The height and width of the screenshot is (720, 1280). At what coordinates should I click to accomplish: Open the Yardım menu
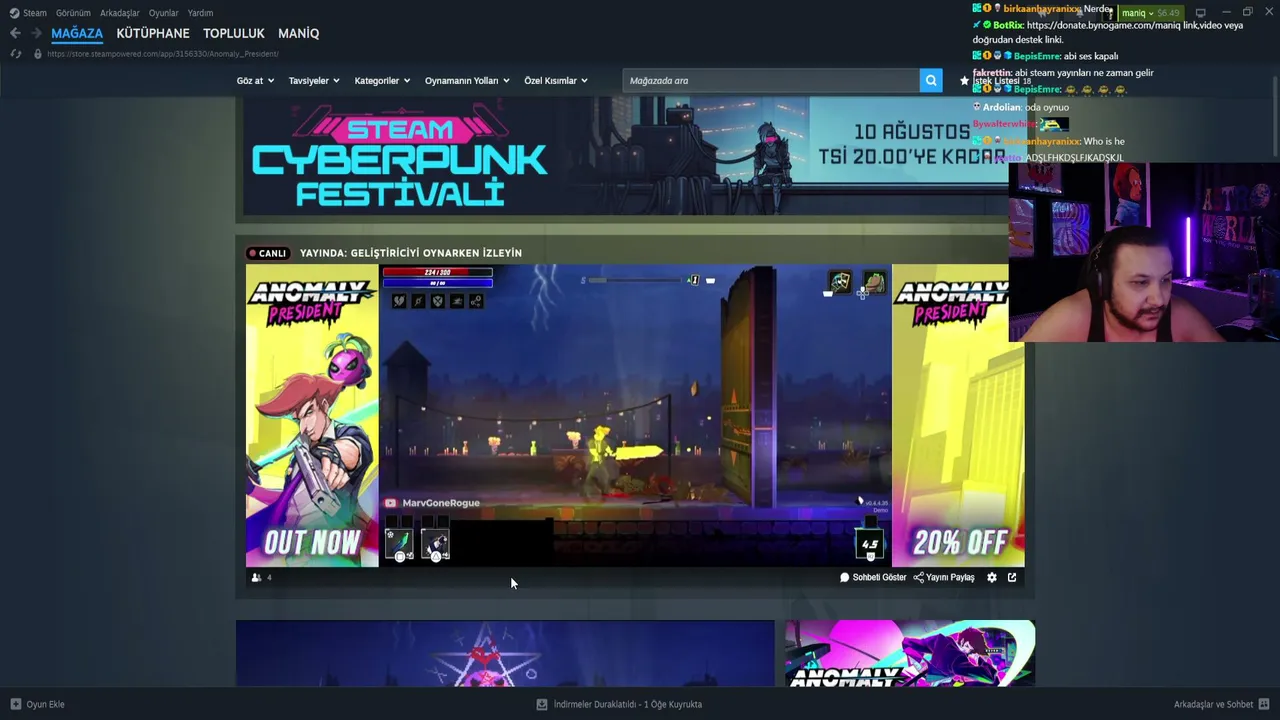click(x=200, y=13)
